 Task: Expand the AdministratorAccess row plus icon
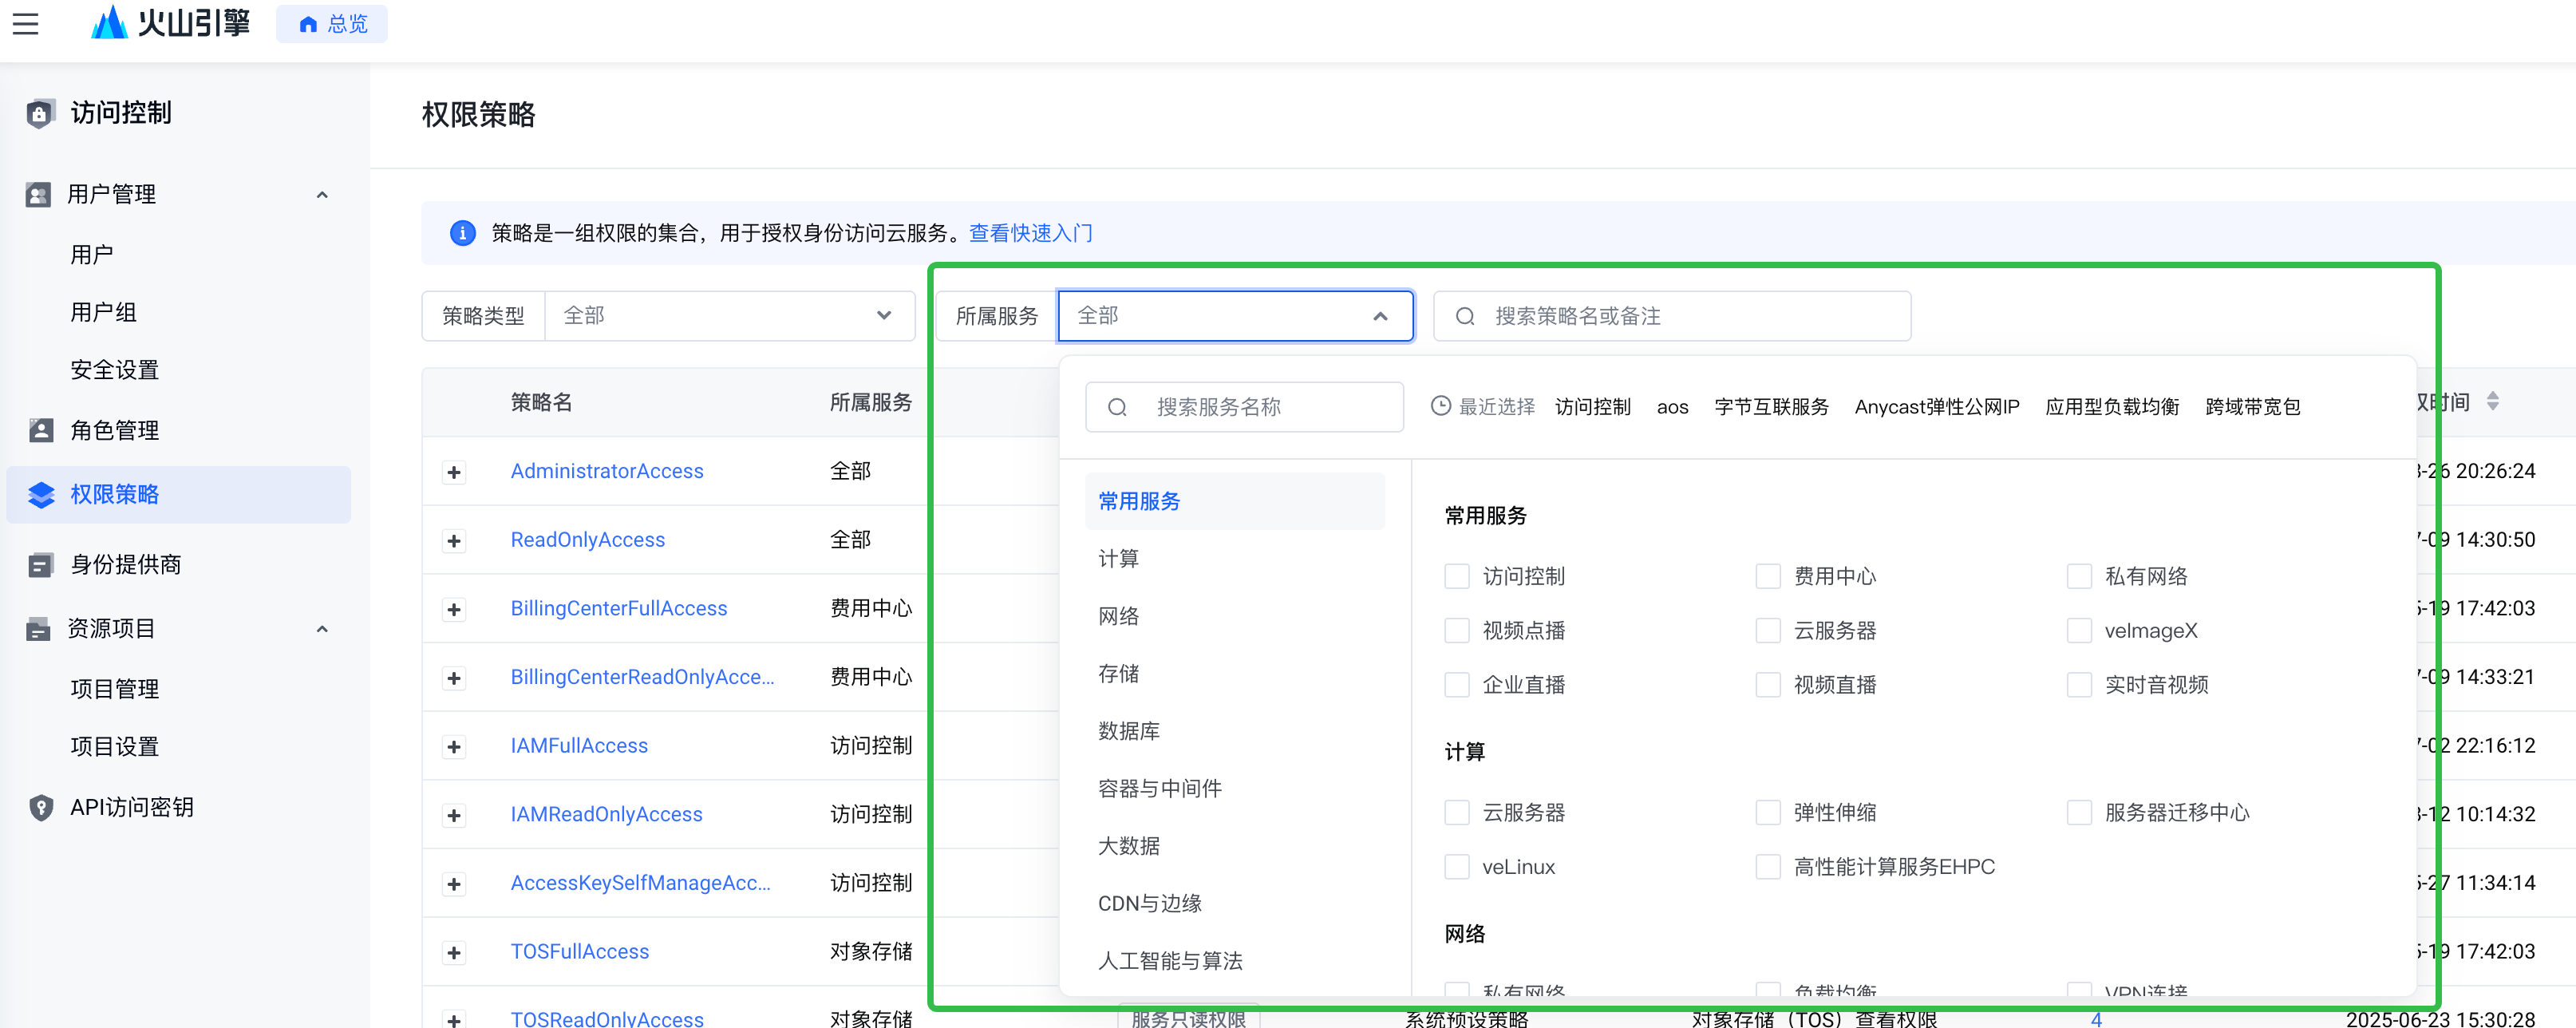(x=454, y=472)
